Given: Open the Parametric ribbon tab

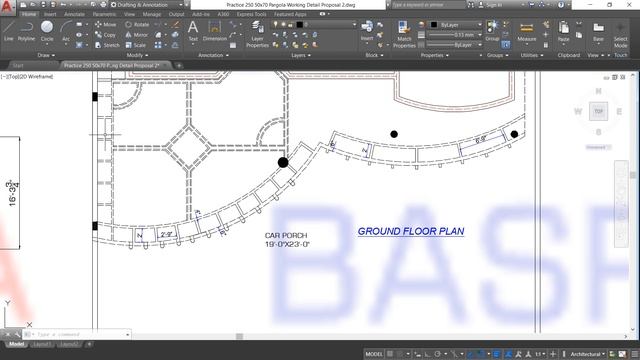Looking at the screenshot, I should tap(104, 14).
